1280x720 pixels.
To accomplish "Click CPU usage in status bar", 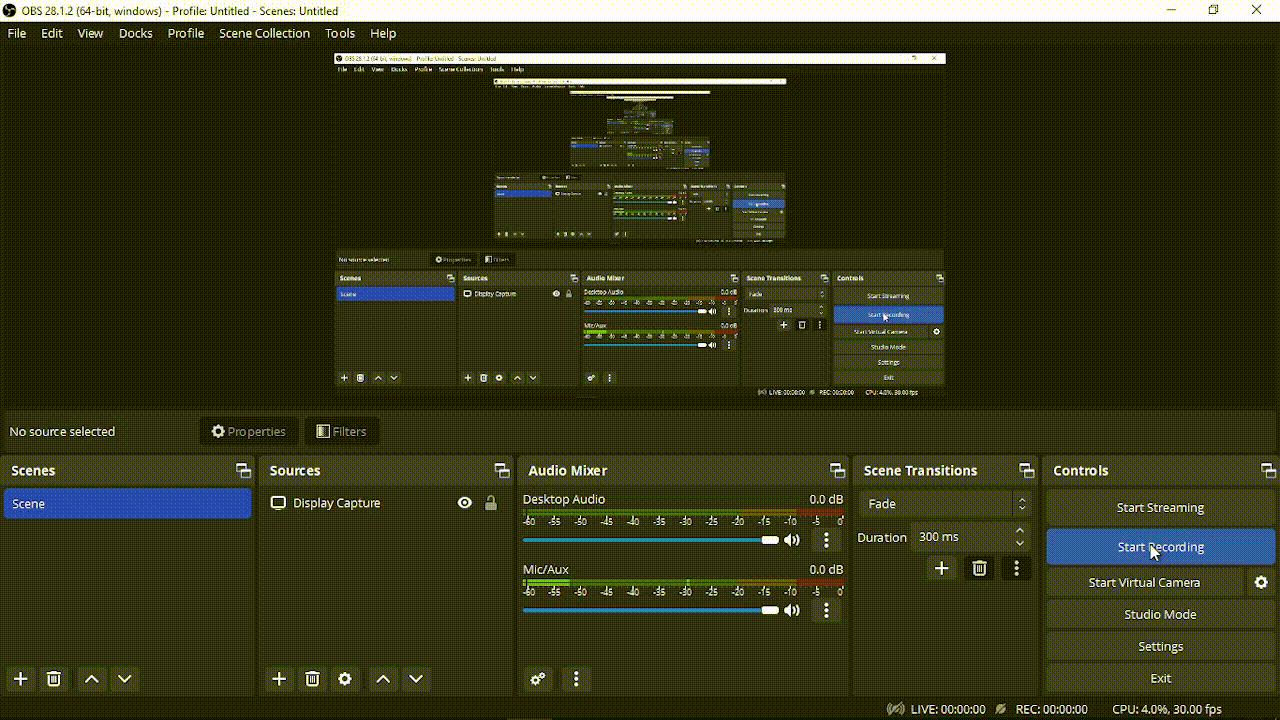I will pos(1166,709).
